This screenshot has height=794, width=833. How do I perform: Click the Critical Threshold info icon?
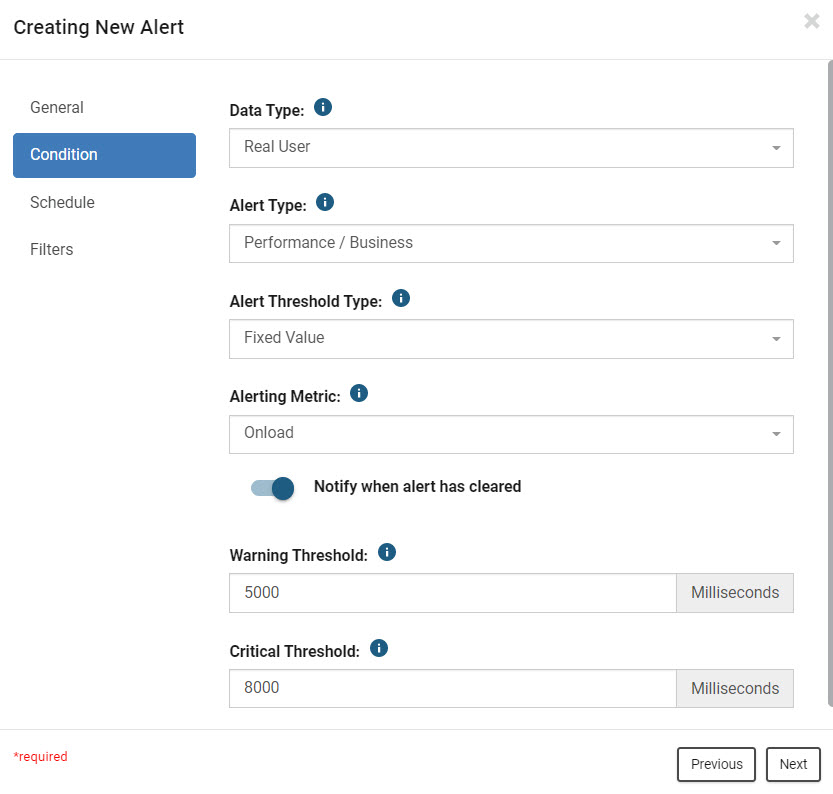pyautogui.click(x=379, y=648)
